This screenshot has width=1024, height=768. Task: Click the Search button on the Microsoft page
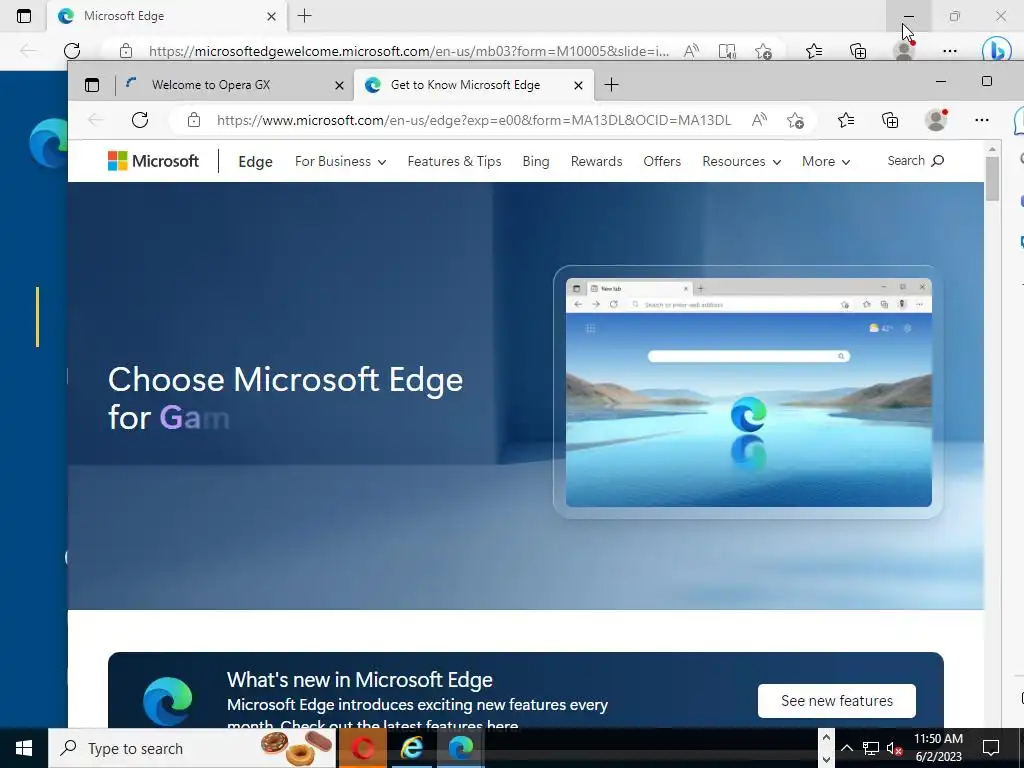click(x=916, y=161)
